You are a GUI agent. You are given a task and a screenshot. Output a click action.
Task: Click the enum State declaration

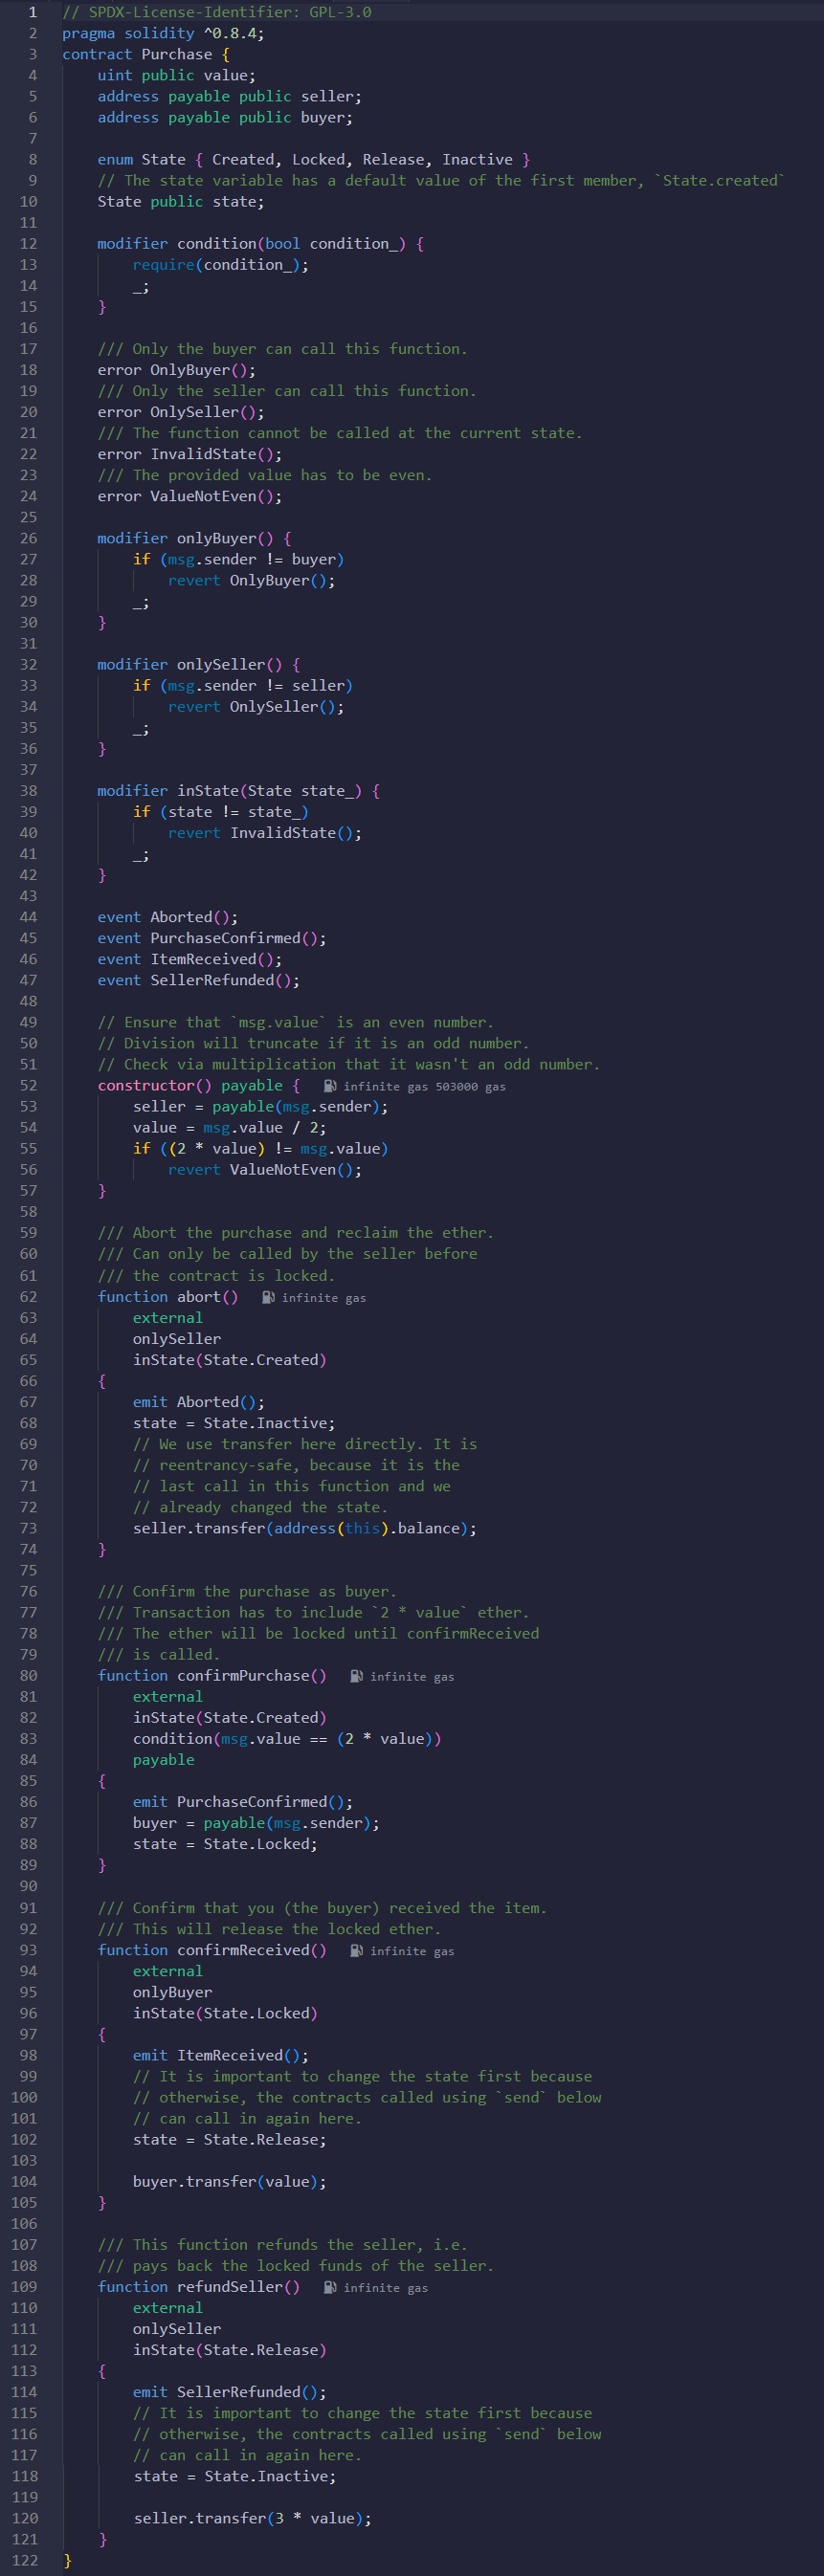pos(313,160)
